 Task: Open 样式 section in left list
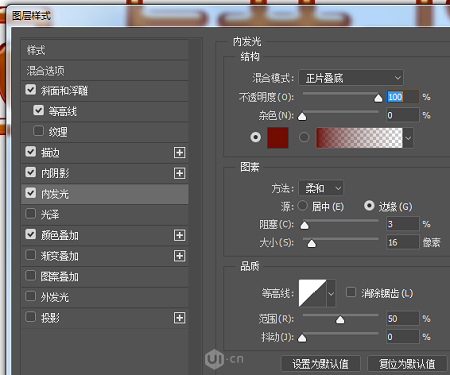[105, 50]
